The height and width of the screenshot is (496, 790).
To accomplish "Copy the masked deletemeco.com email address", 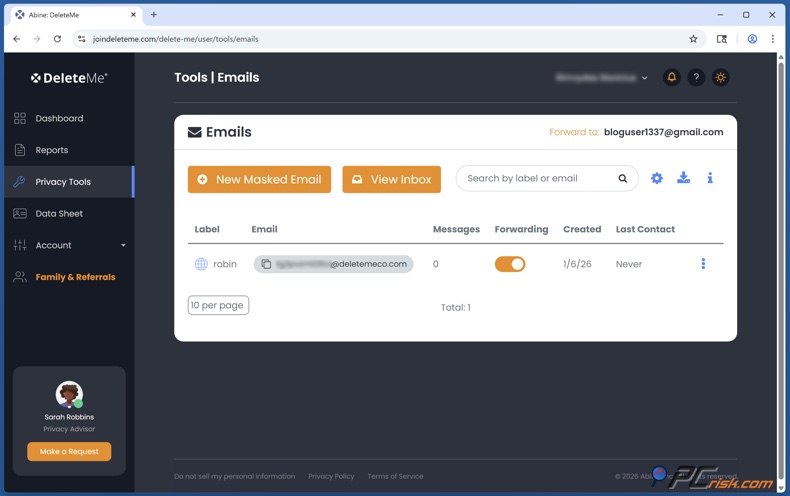I will pos(266,264).
